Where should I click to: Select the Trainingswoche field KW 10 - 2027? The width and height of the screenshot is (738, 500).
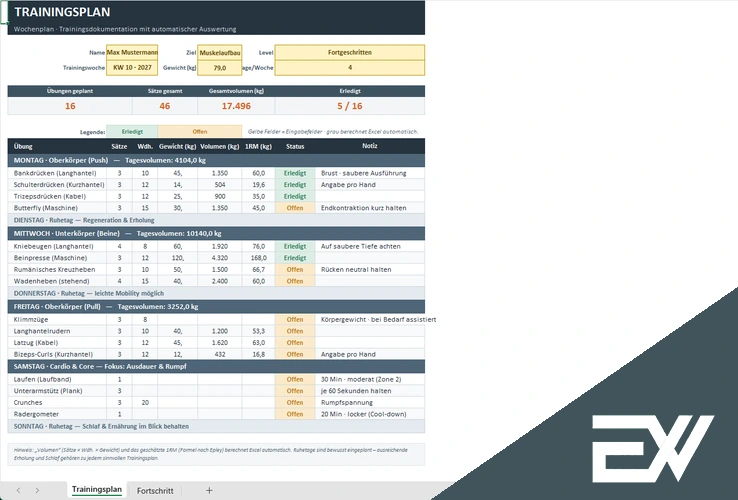pyautogui.click(x=132, y=67)
